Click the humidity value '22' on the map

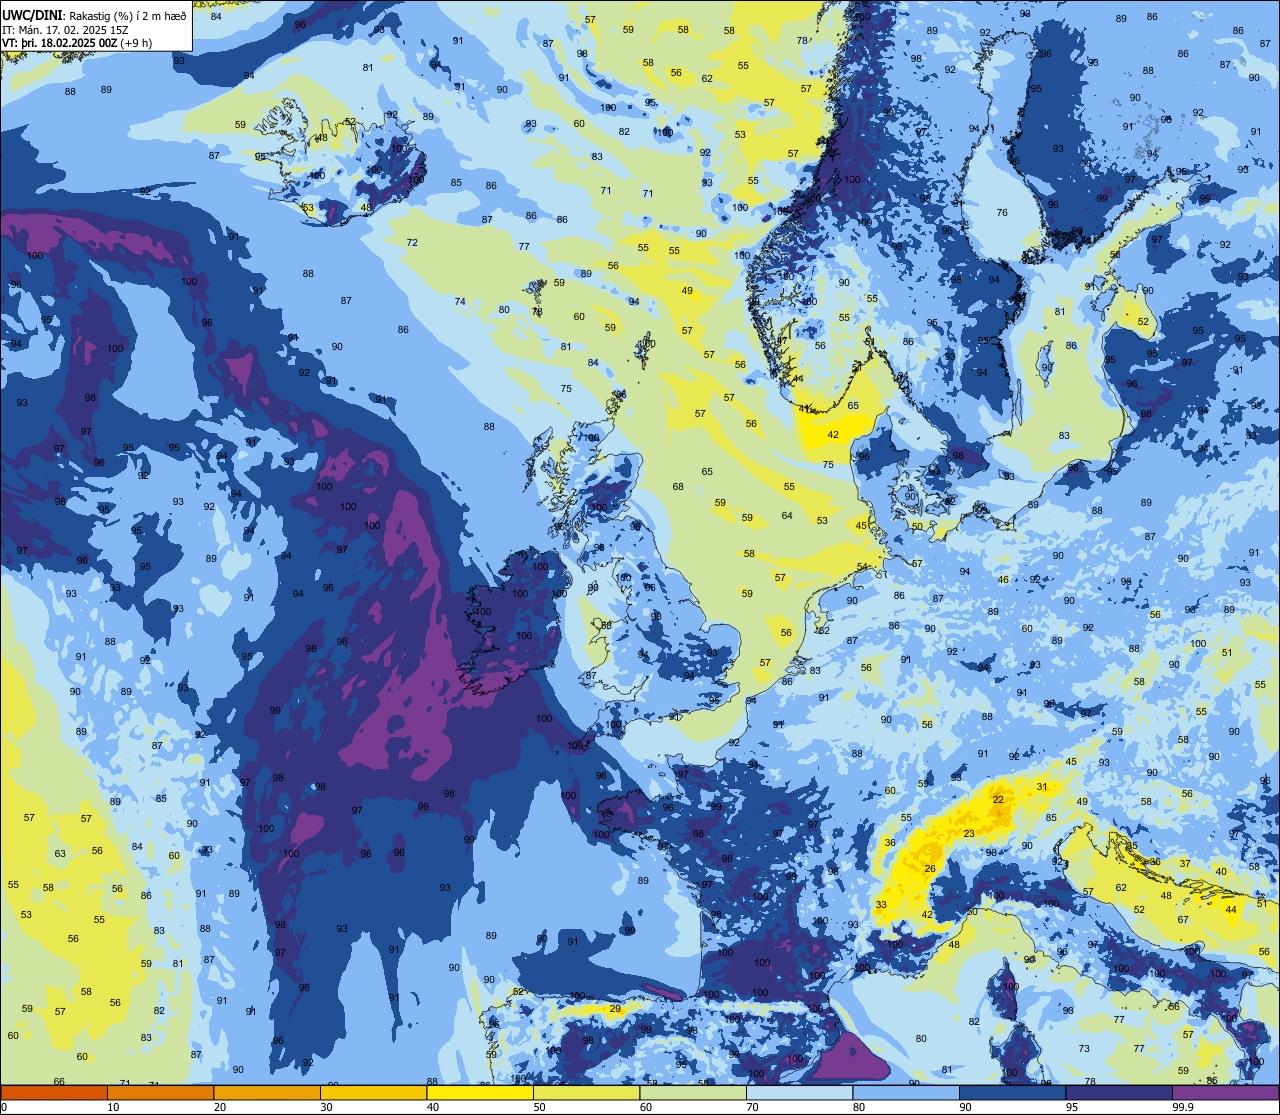point(998,800)
